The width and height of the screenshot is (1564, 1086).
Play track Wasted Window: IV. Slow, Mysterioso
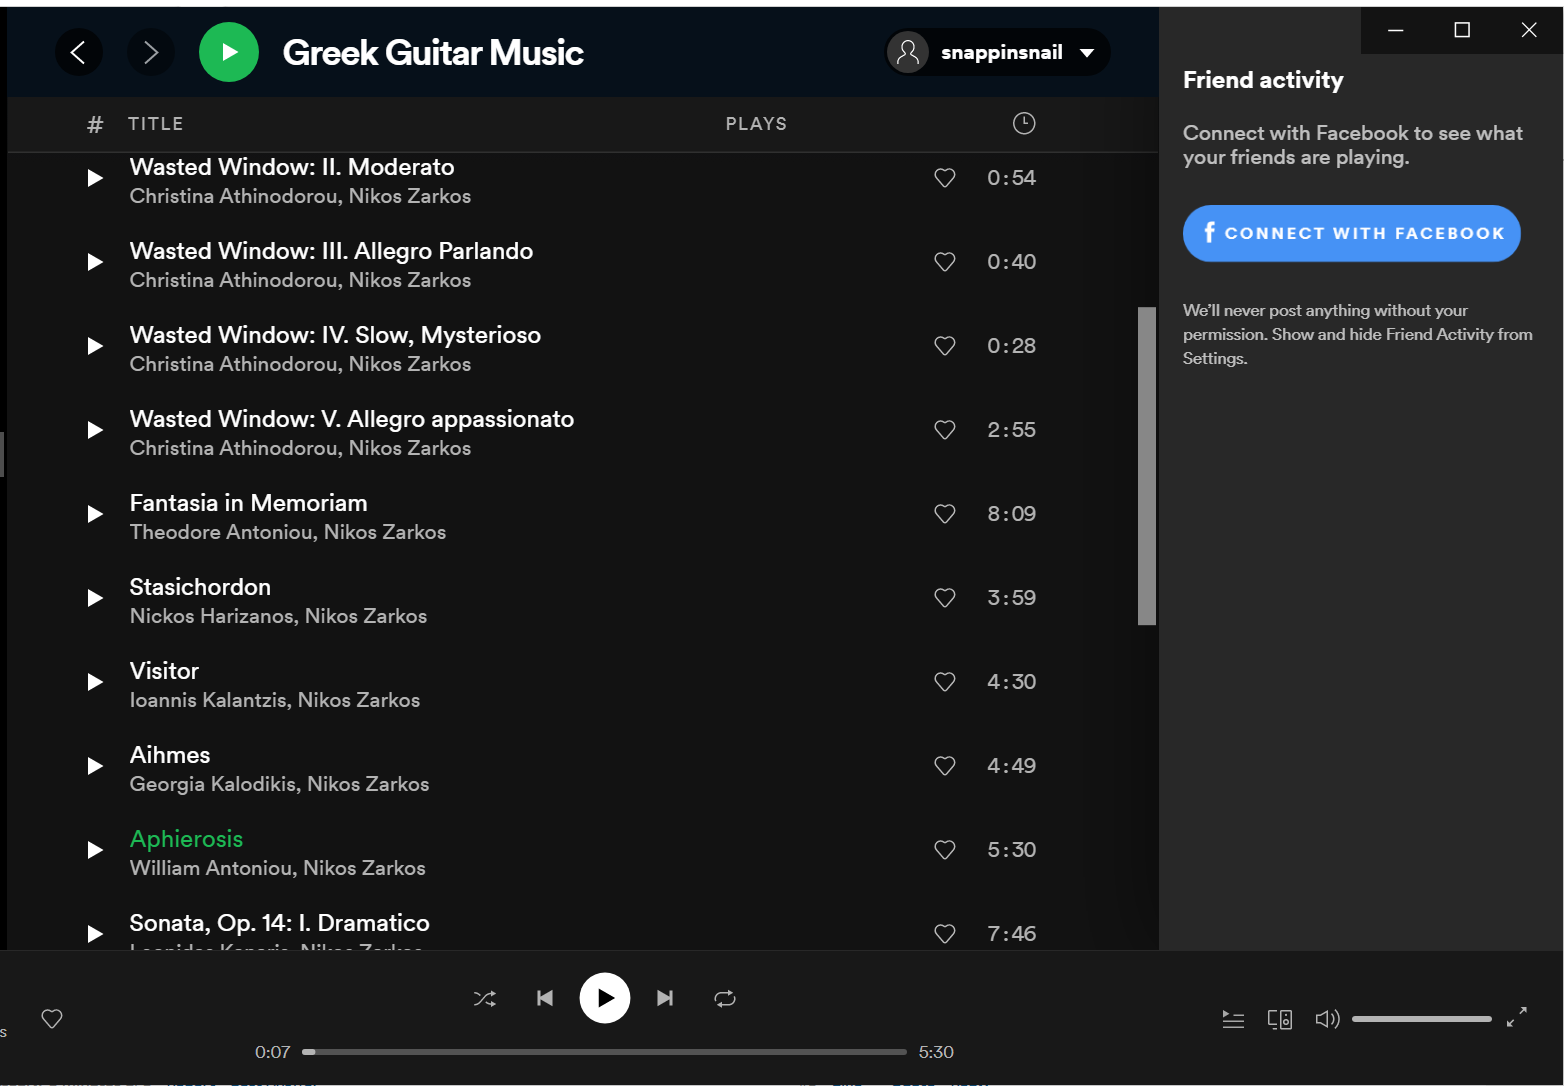[95, 346]
